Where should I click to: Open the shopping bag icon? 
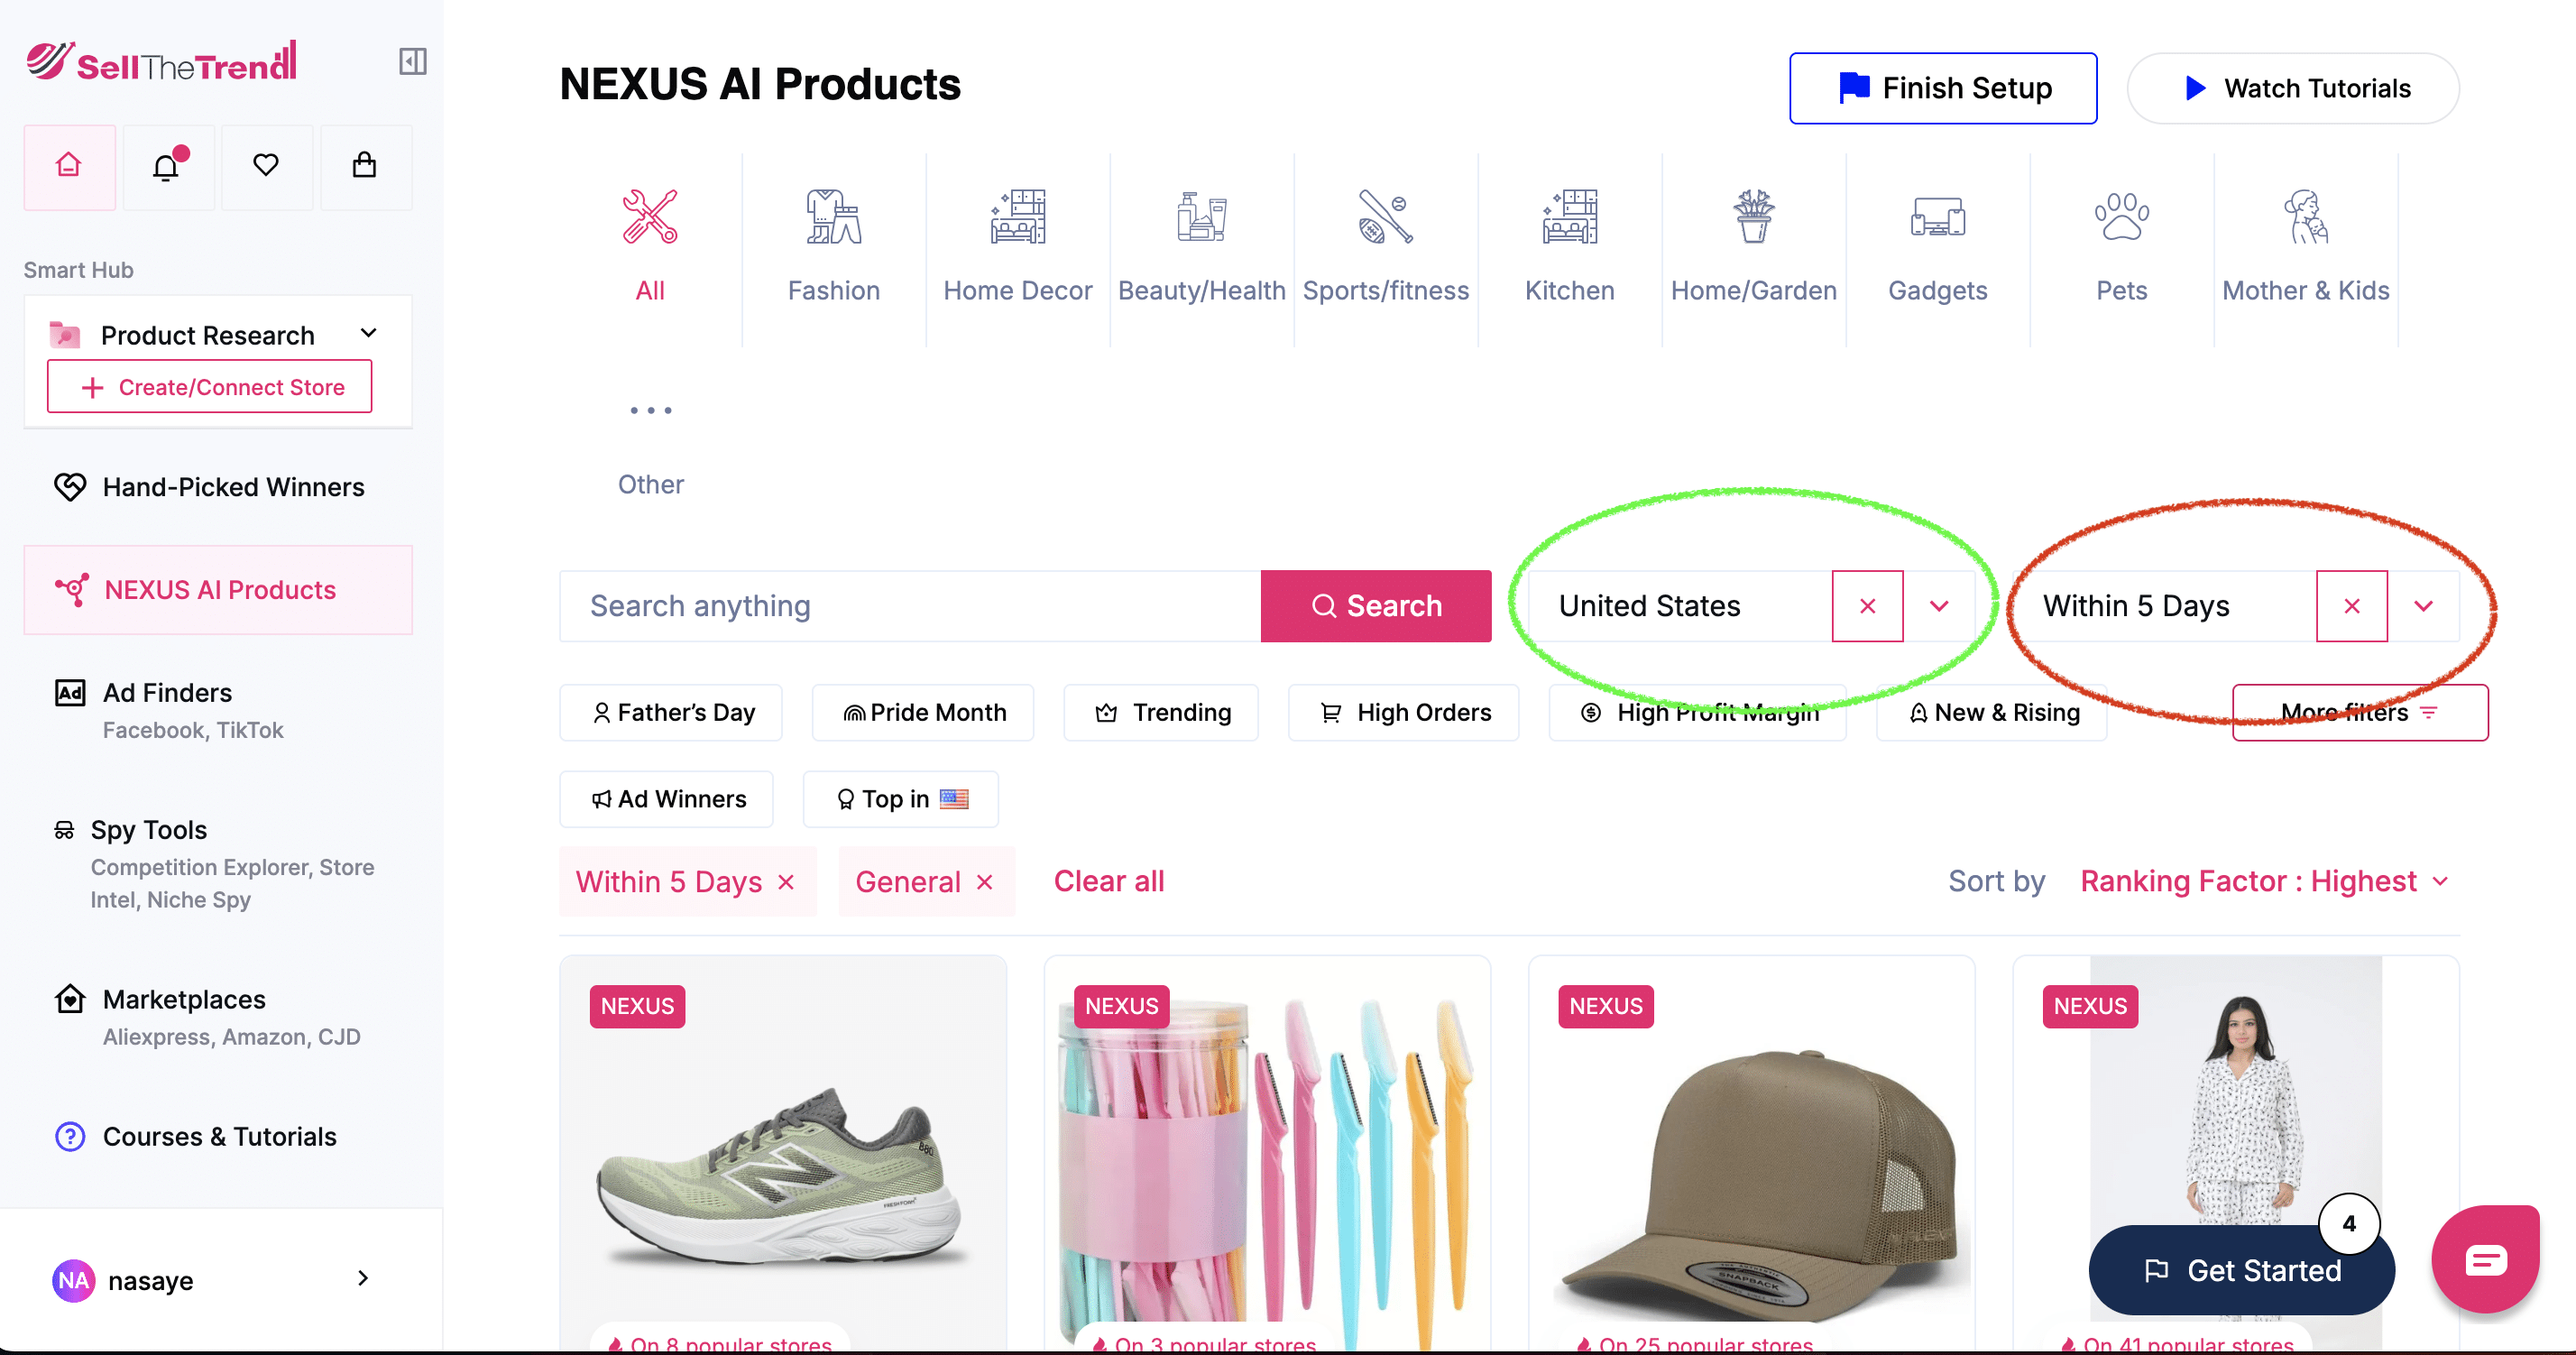pyautogui.click(x=364, y=166)
